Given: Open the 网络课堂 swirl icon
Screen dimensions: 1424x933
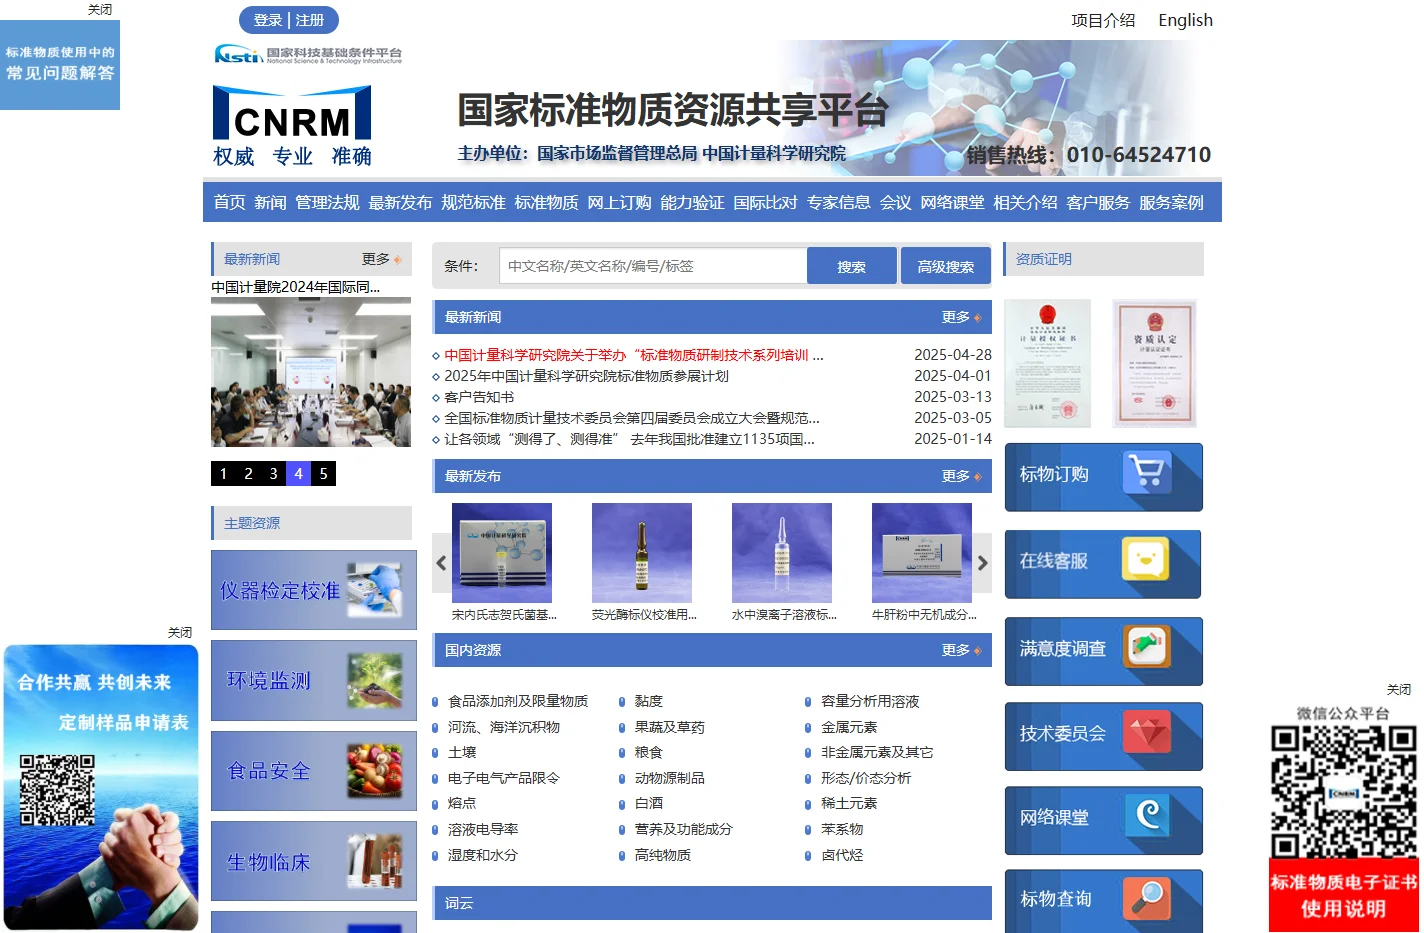Looking at the screenshot, I should pyautogui.click(x=1148, y=816).
